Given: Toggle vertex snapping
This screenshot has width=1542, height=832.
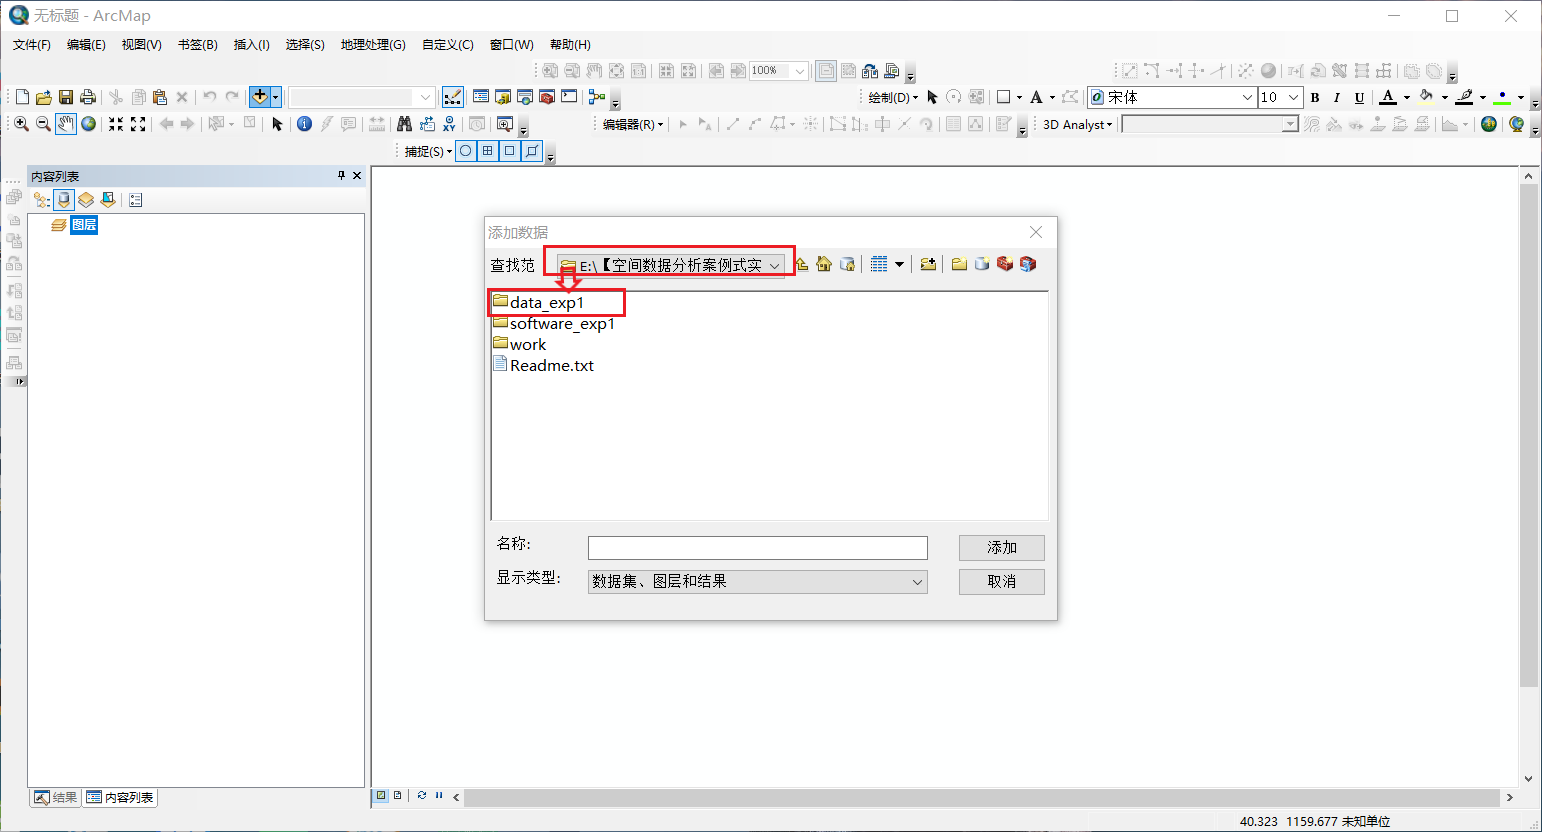Looking at the screenshot, I should click(510, 151).
